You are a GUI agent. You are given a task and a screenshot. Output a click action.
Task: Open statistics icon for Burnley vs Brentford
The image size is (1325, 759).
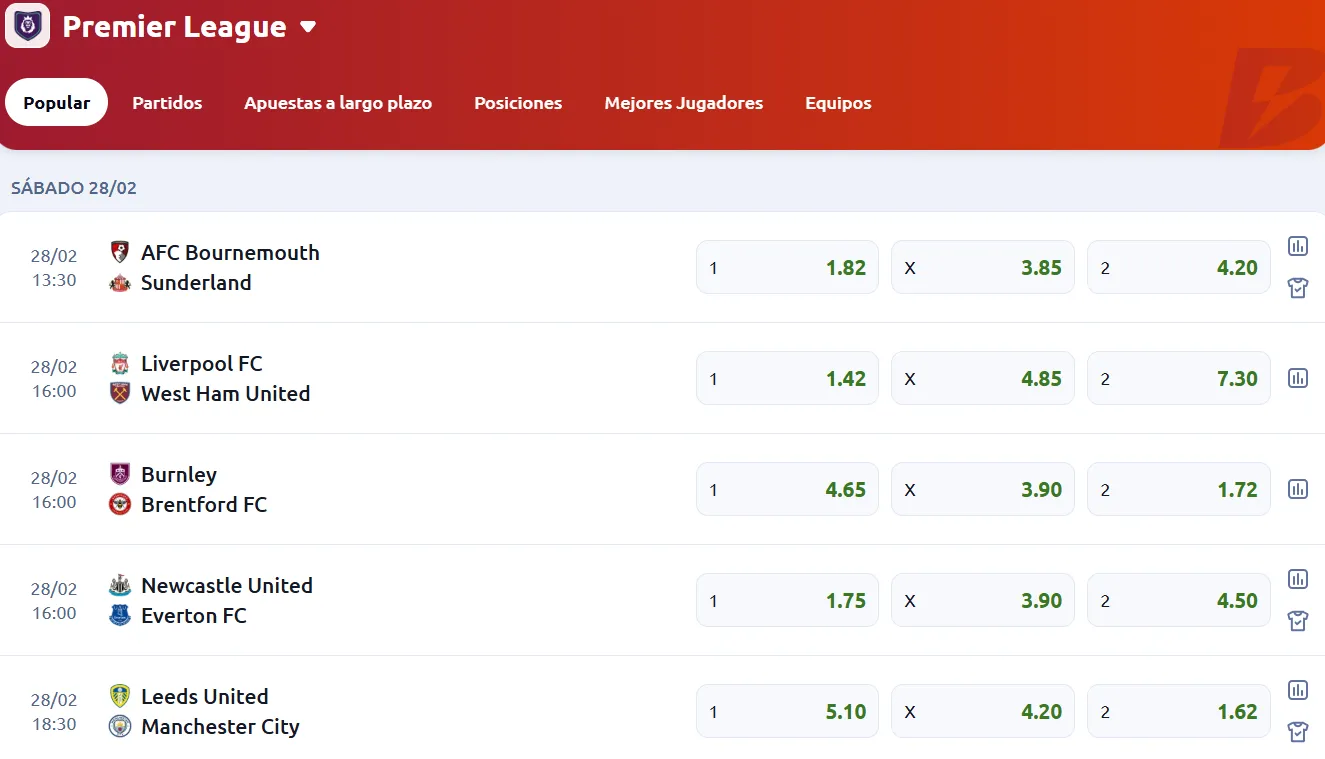click(1298, 489)
